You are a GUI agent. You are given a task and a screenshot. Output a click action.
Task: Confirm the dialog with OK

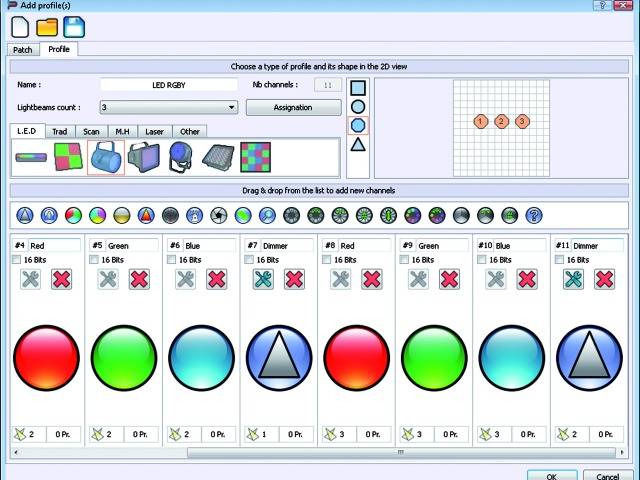pos(552,476)
